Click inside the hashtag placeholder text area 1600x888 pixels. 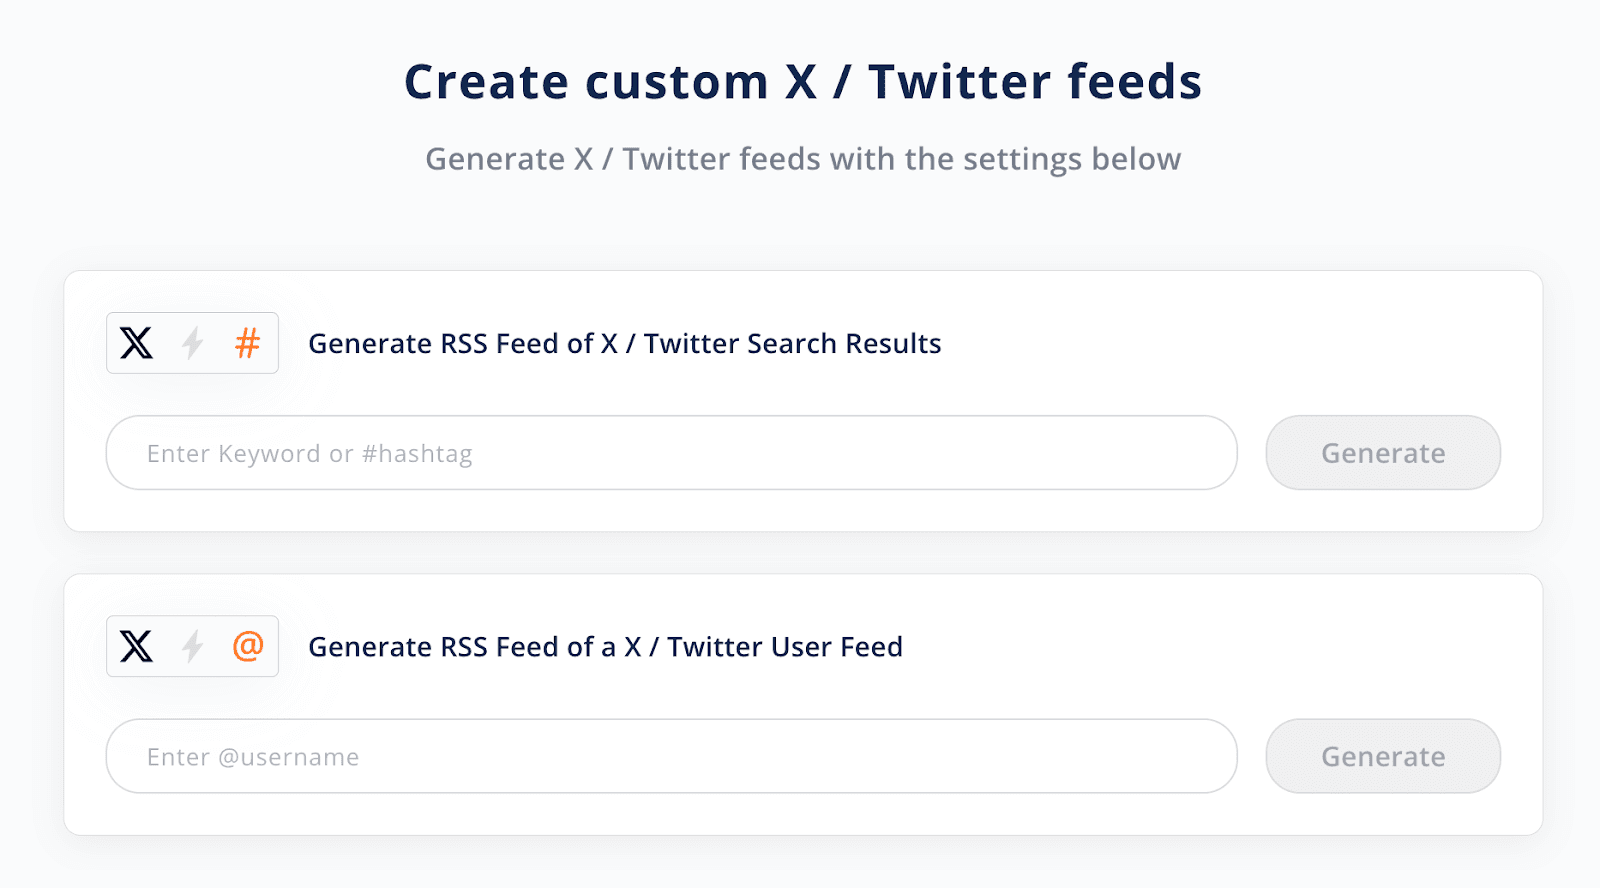[x=309, y=452]
